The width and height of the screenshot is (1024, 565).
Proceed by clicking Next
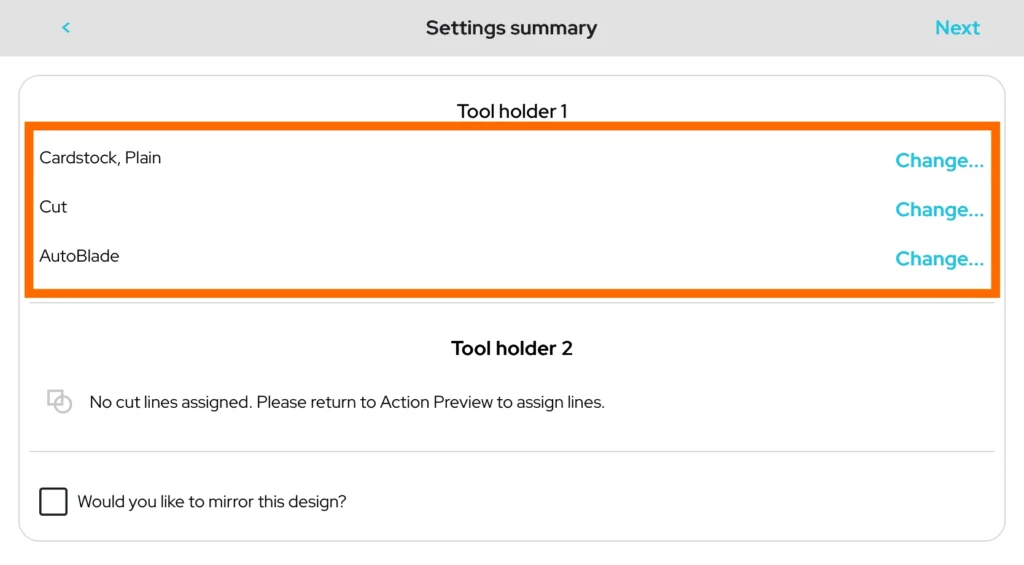click(x=957, y=28)
